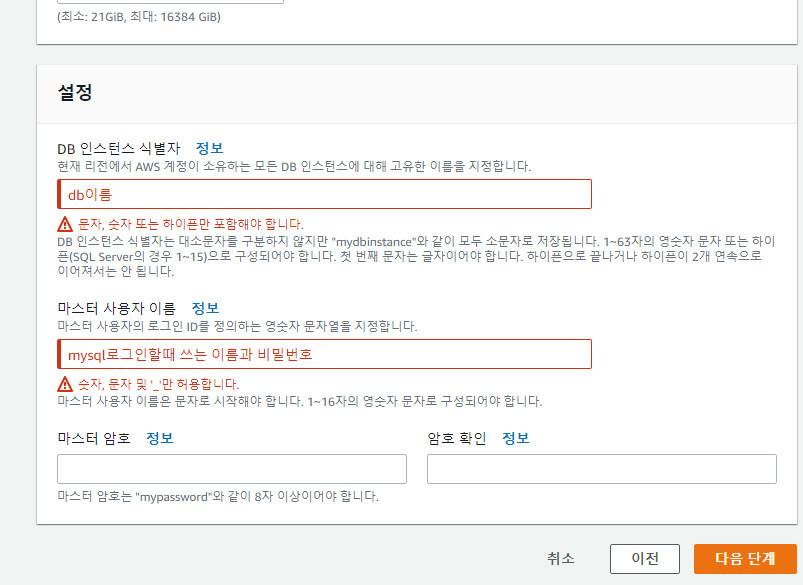
Task: Focus the 암호 확인 password field
Action: coord(602,469)
